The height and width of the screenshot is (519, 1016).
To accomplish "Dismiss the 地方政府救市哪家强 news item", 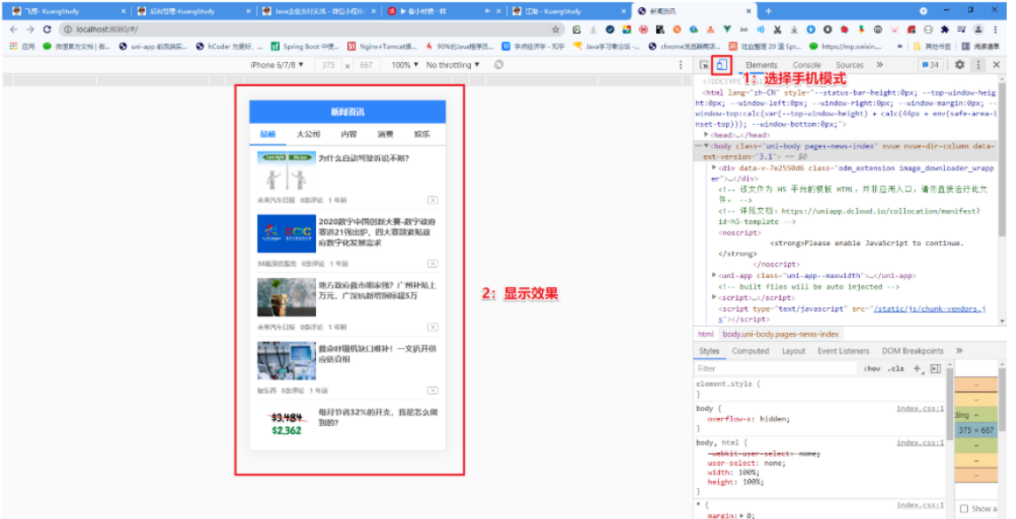I will click(432, 327).
